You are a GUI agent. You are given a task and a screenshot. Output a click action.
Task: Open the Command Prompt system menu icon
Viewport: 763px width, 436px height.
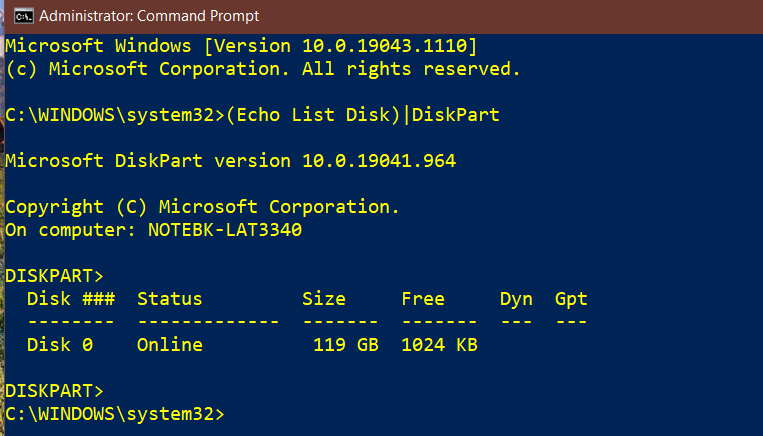coord(23,16)
